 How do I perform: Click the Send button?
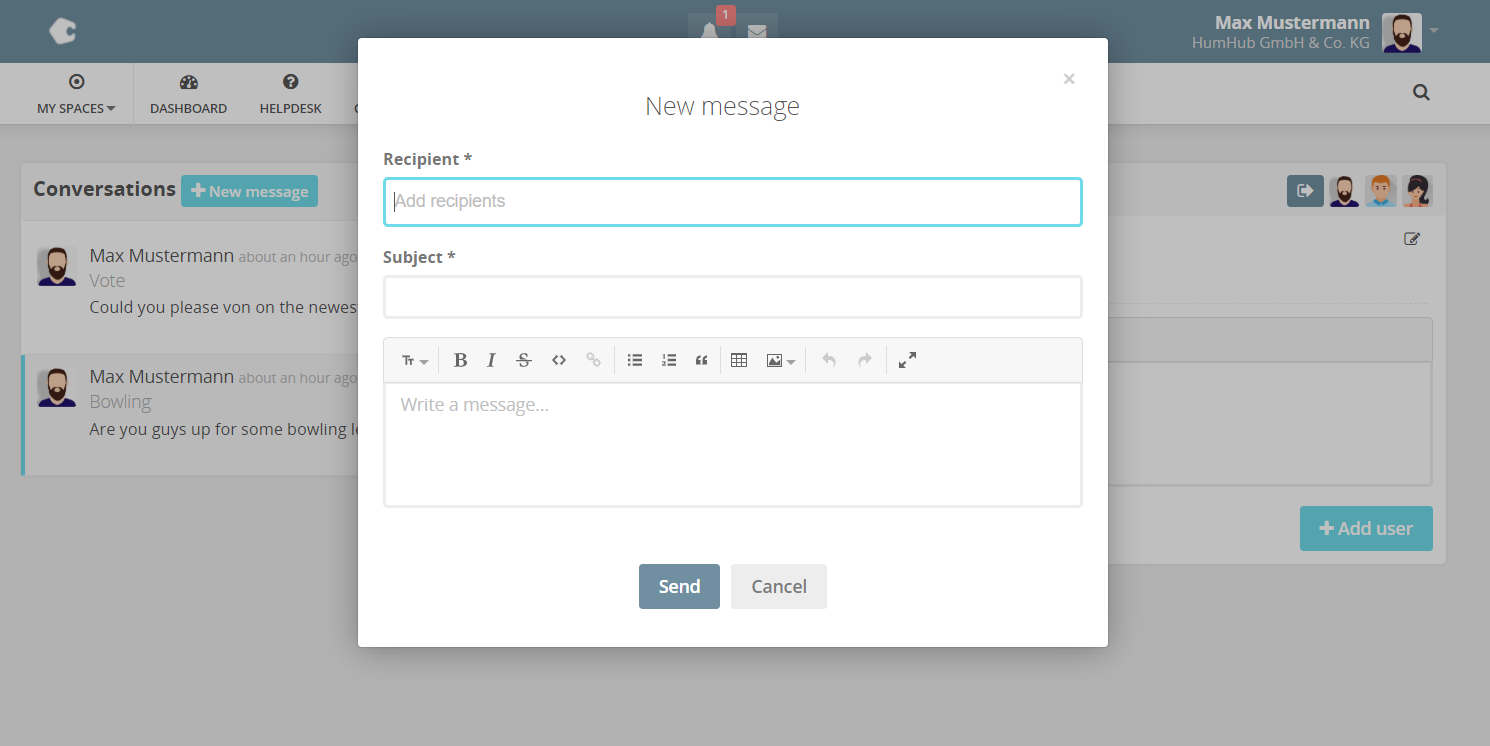tap(679, 587)
